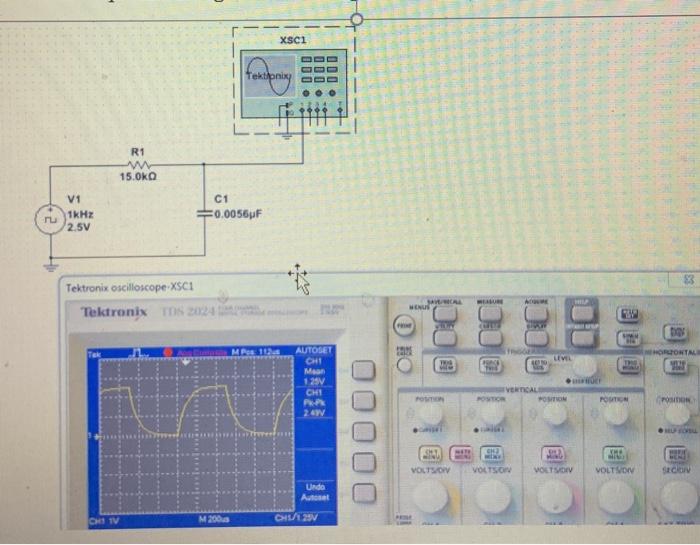Push the TRIG VIEW button

445,365
